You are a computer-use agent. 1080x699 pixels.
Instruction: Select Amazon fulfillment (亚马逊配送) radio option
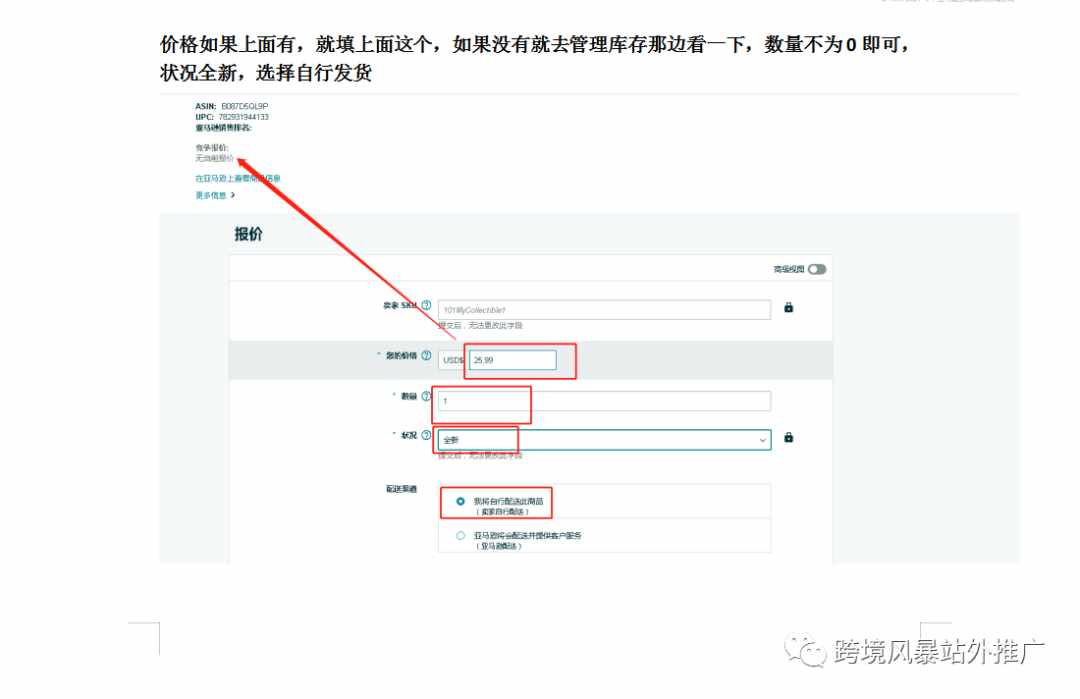coord(460,535)
